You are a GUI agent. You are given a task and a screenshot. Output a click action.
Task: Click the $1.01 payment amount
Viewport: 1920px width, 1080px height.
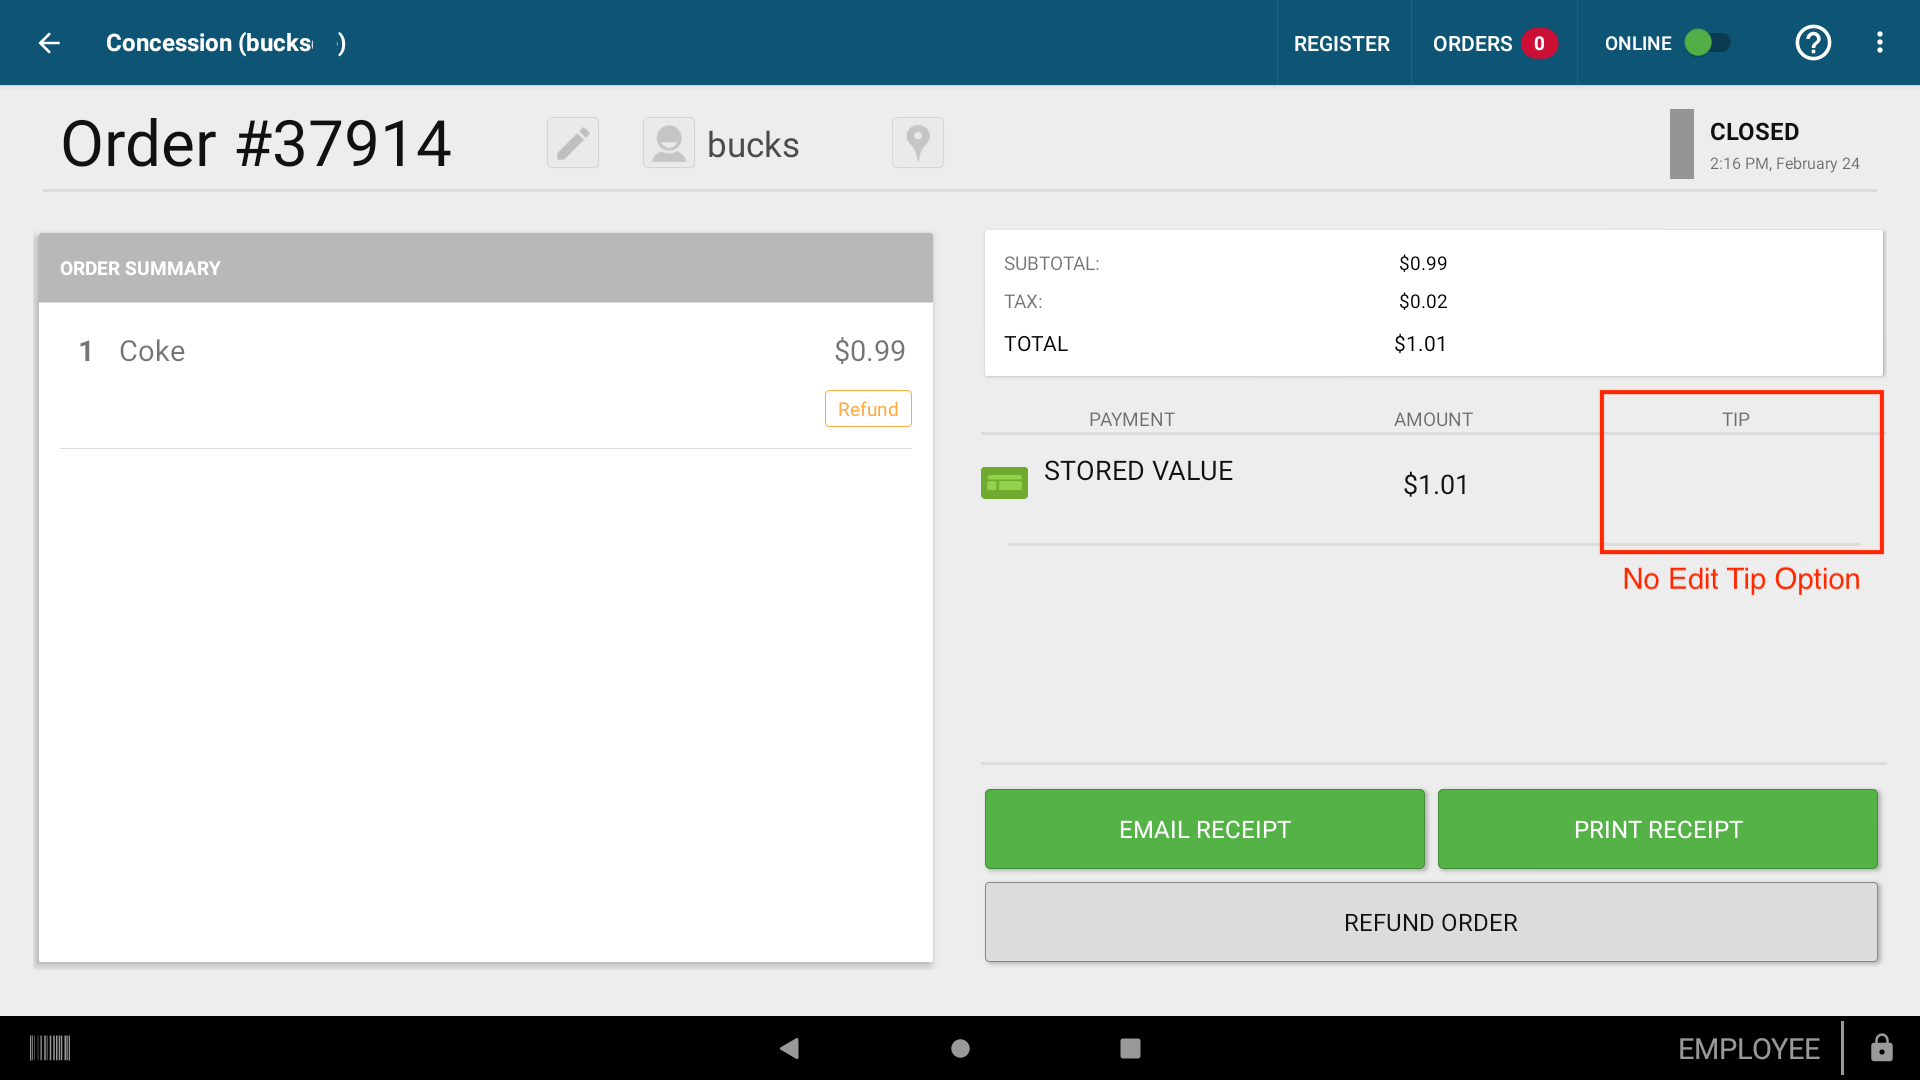pos(1436,485)
